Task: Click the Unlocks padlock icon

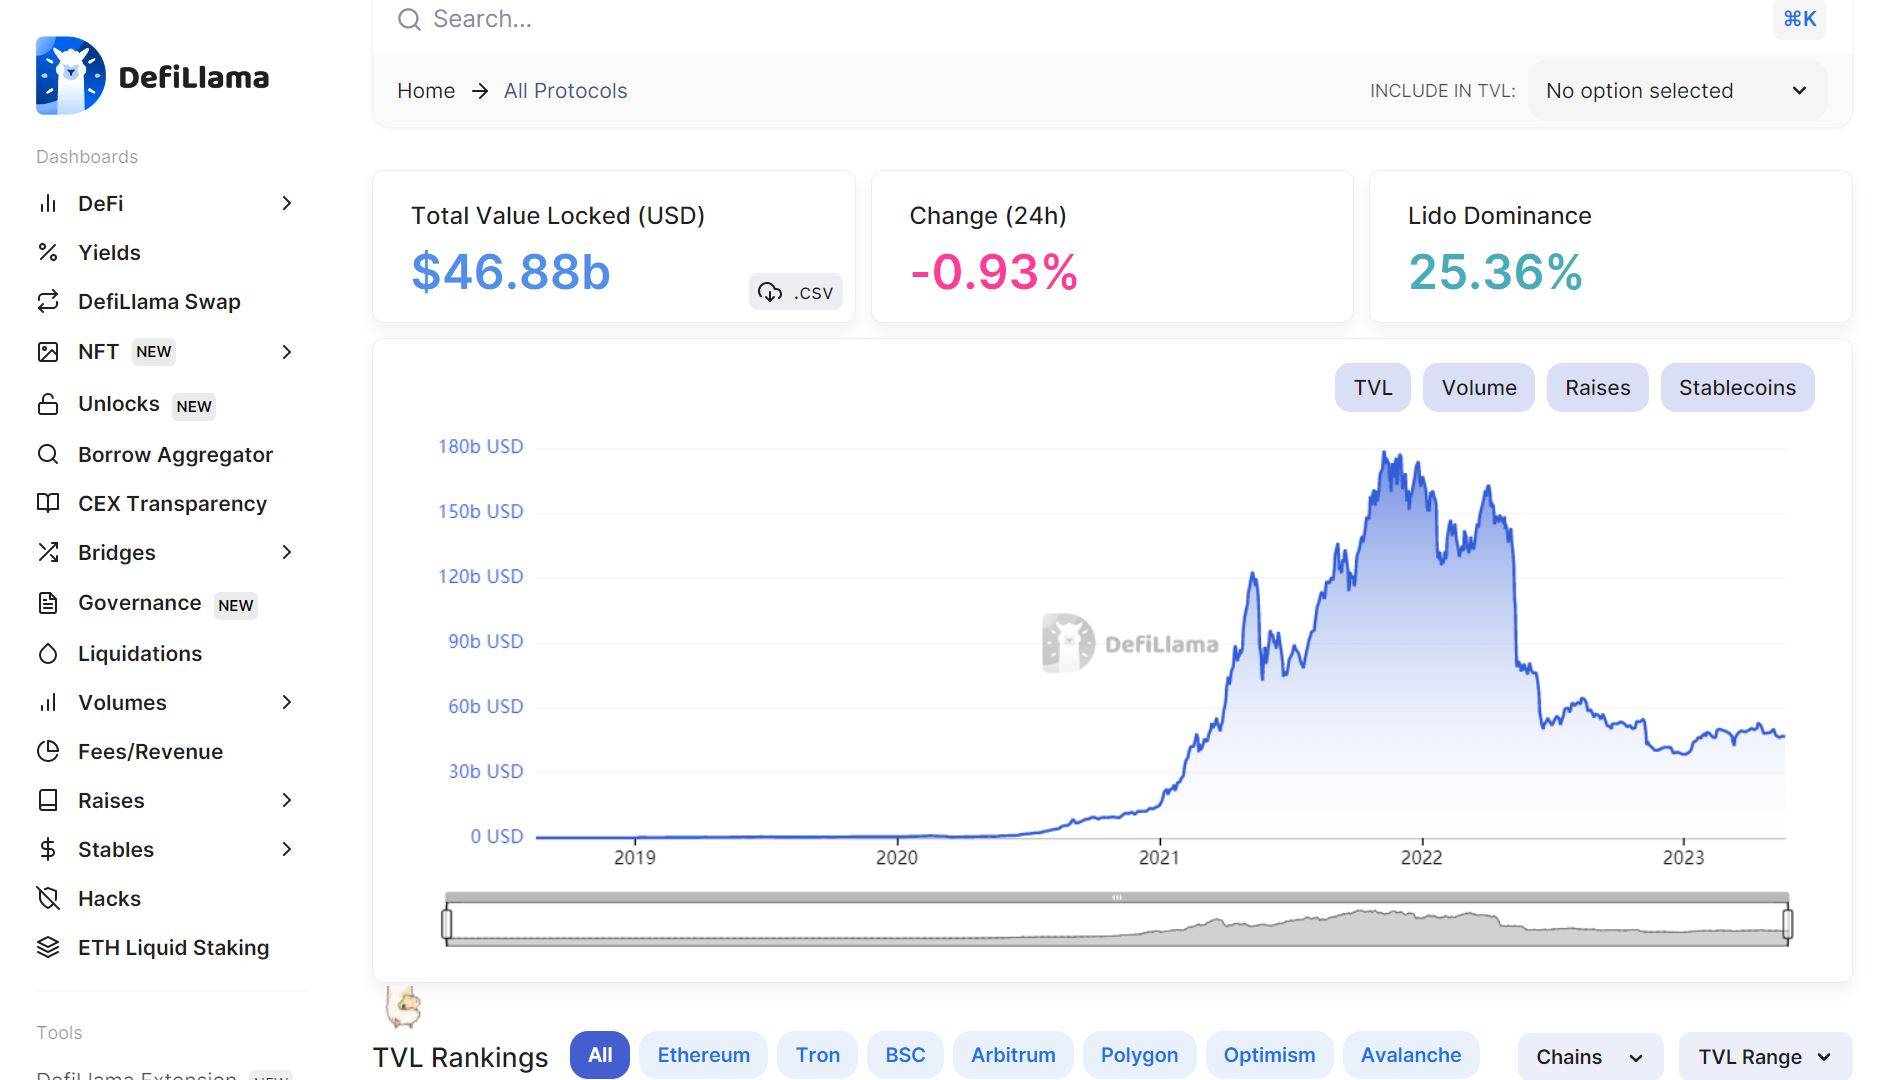Action: (48, 405)
